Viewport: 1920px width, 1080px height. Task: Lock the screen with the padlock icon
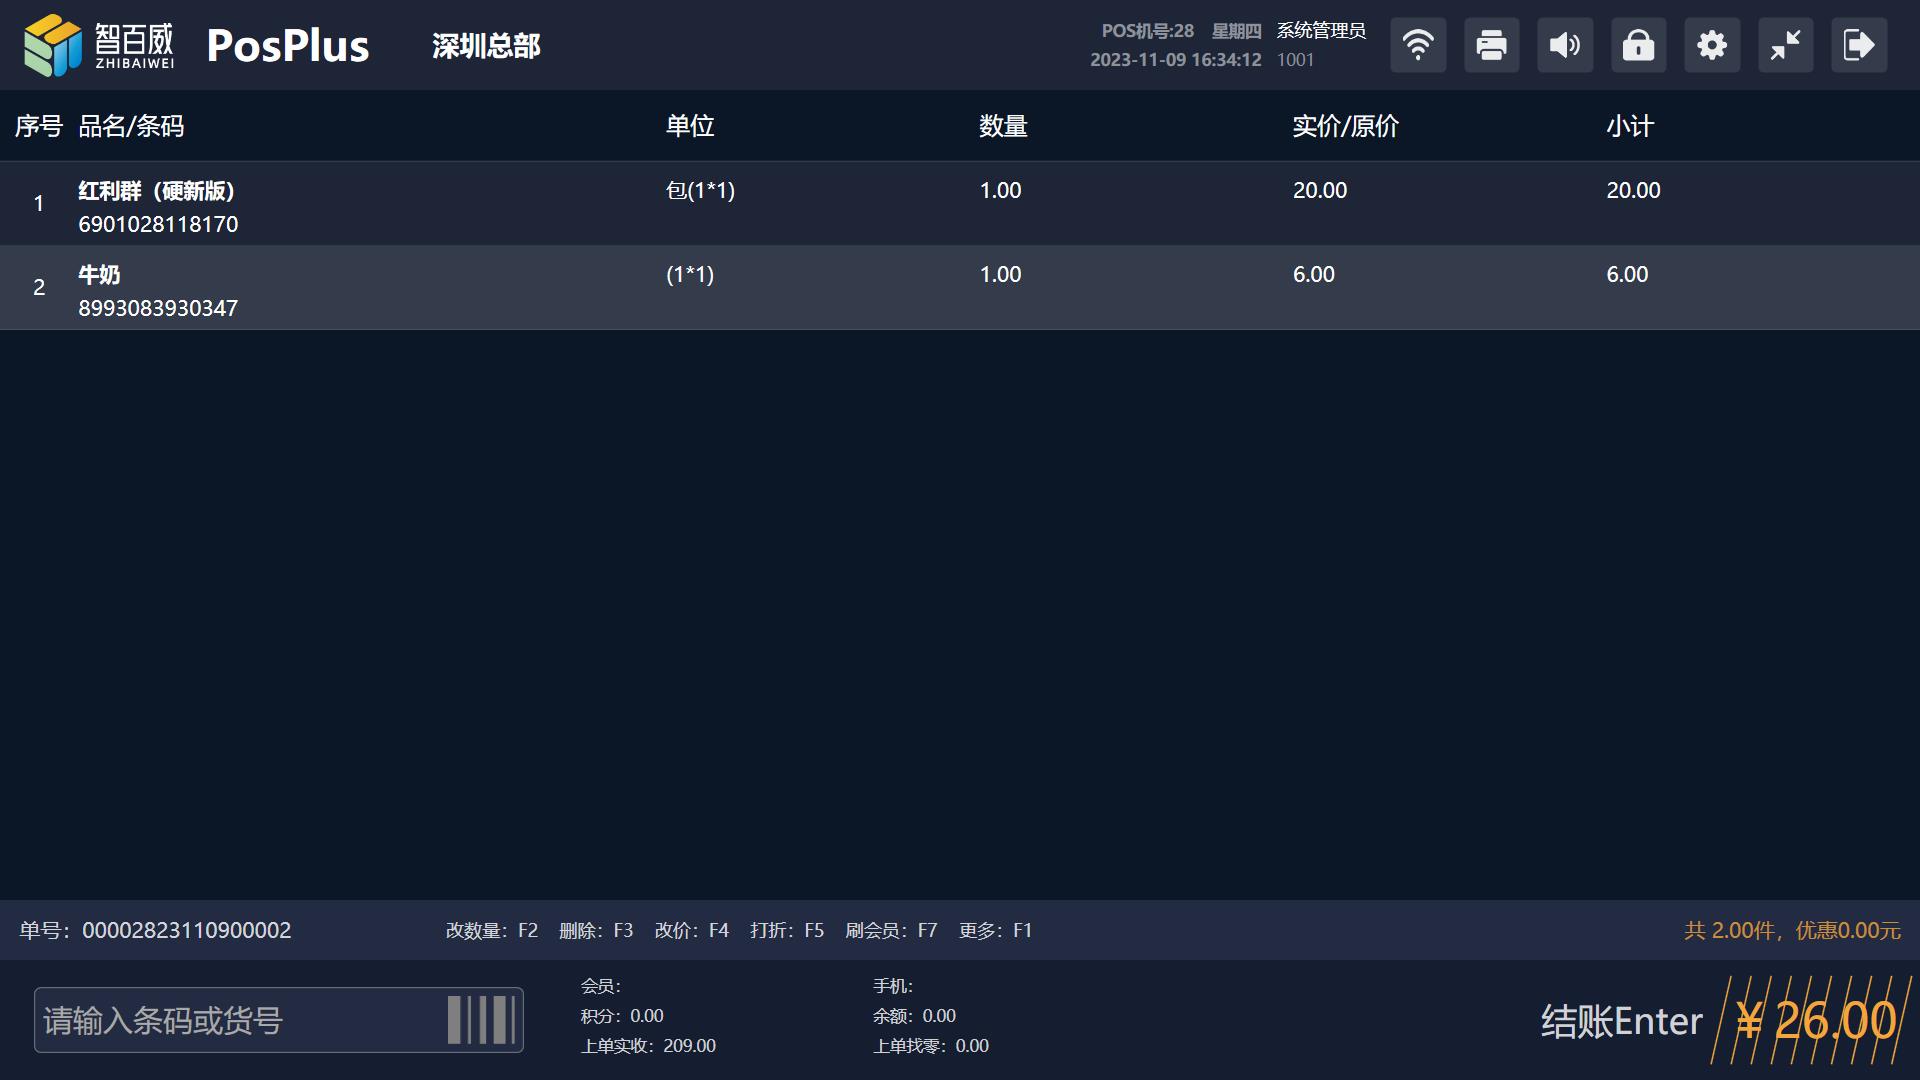click(1638, 45)
